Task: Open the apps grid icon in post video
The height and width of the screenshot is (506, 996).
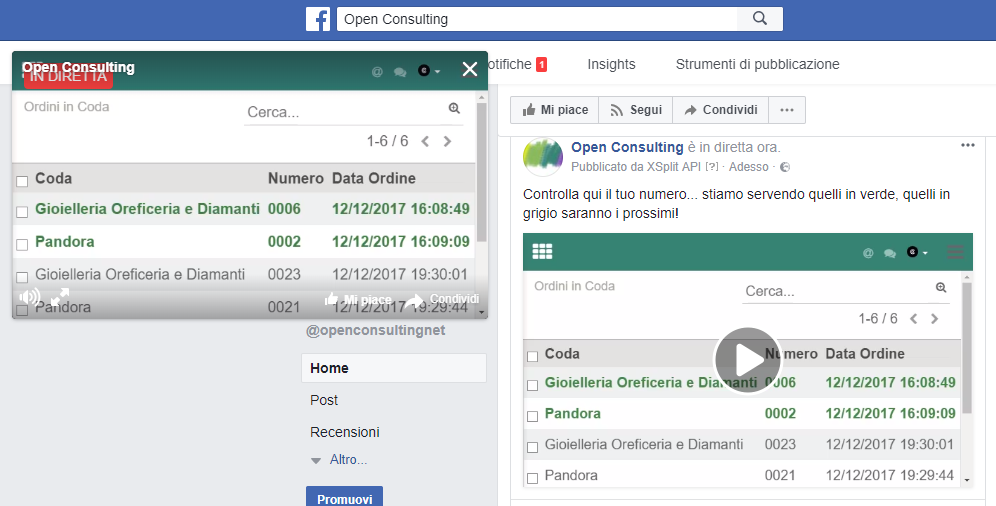Action: click(x=542, y=252)
